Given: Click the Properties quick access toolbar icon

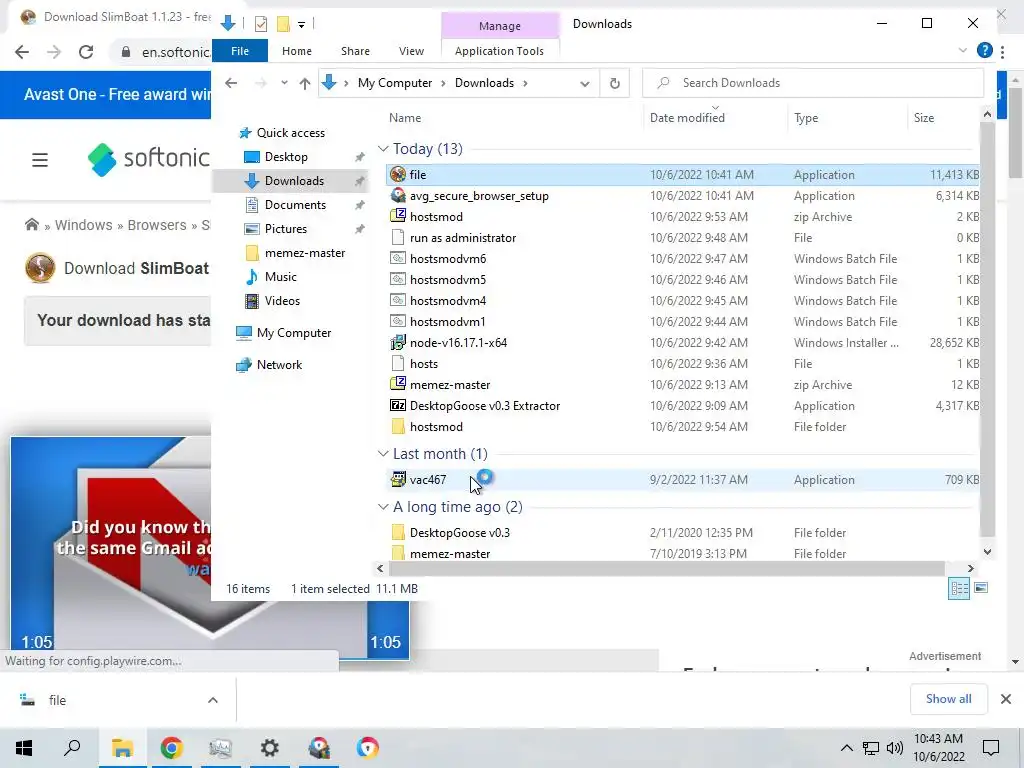Looking at the screenshot, I should [x=261, y=24].
